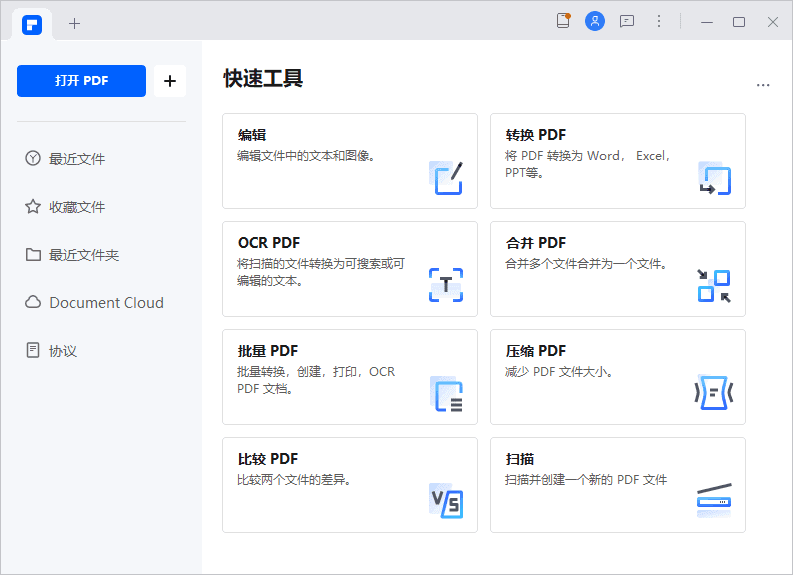Click the Scan (扫描) scanner icon
Screen dimensions: 793x575
tap(714, 500)
